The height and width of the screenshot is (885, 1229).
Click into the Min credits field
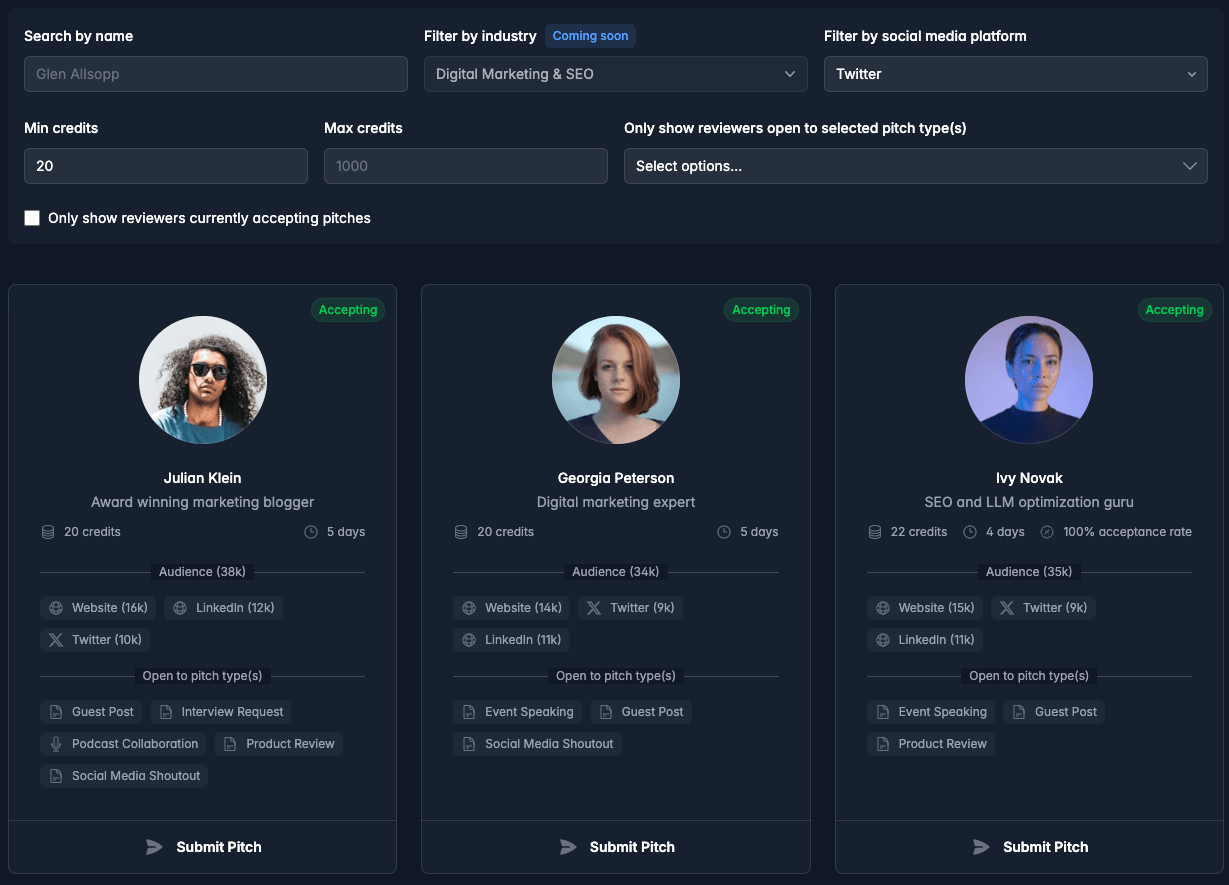tap(165, 166)
